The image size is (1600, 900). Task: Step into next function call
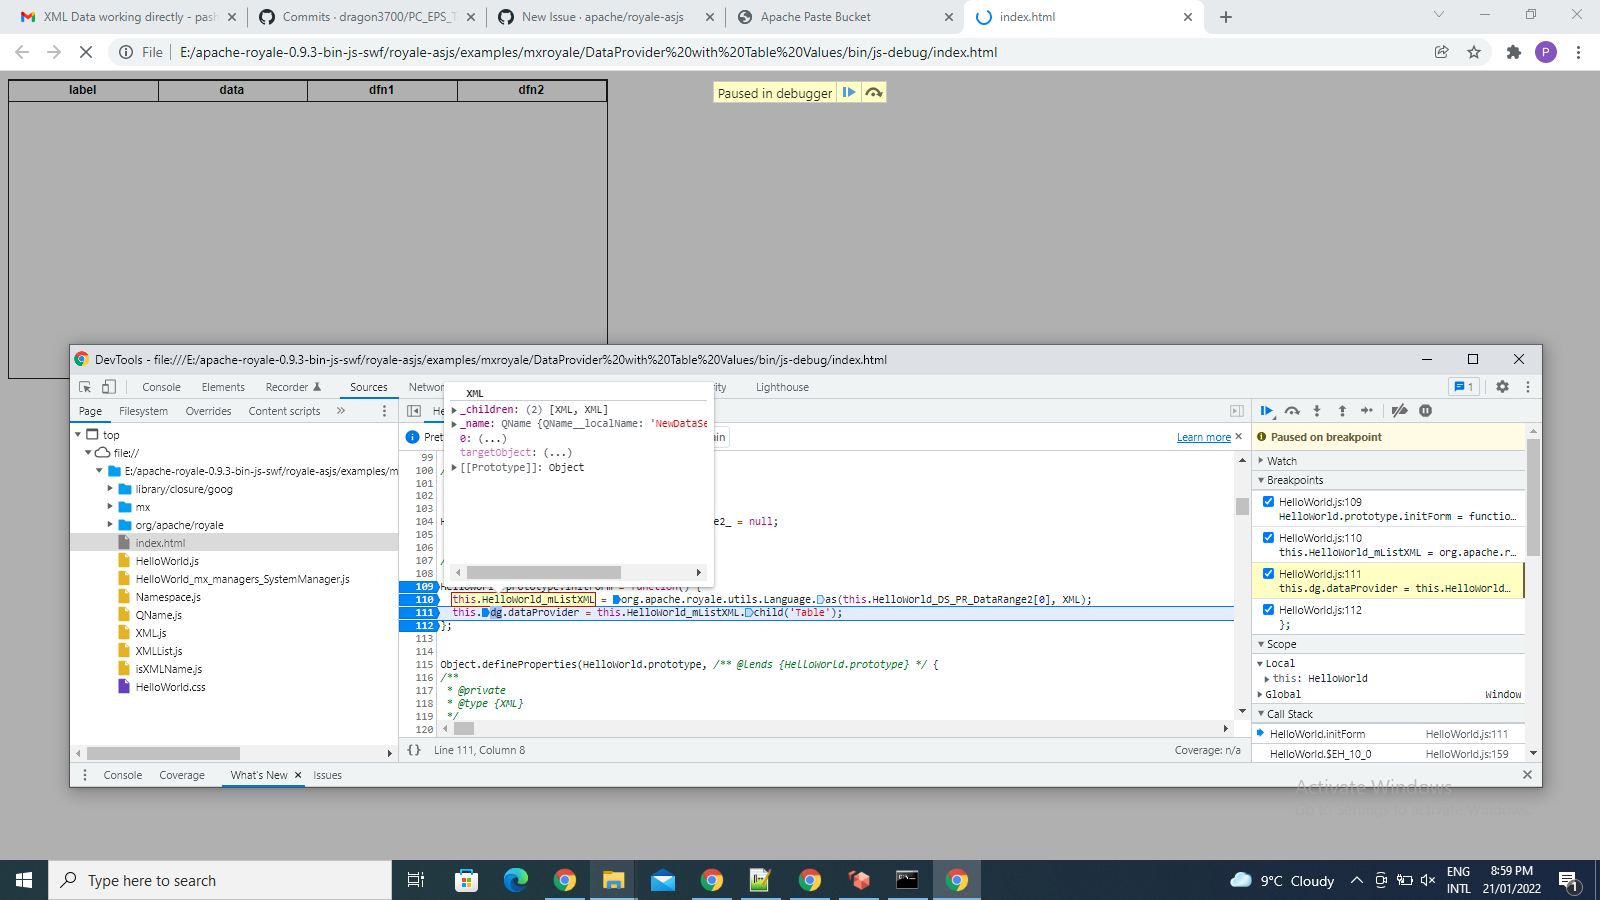coord(1317,411)
